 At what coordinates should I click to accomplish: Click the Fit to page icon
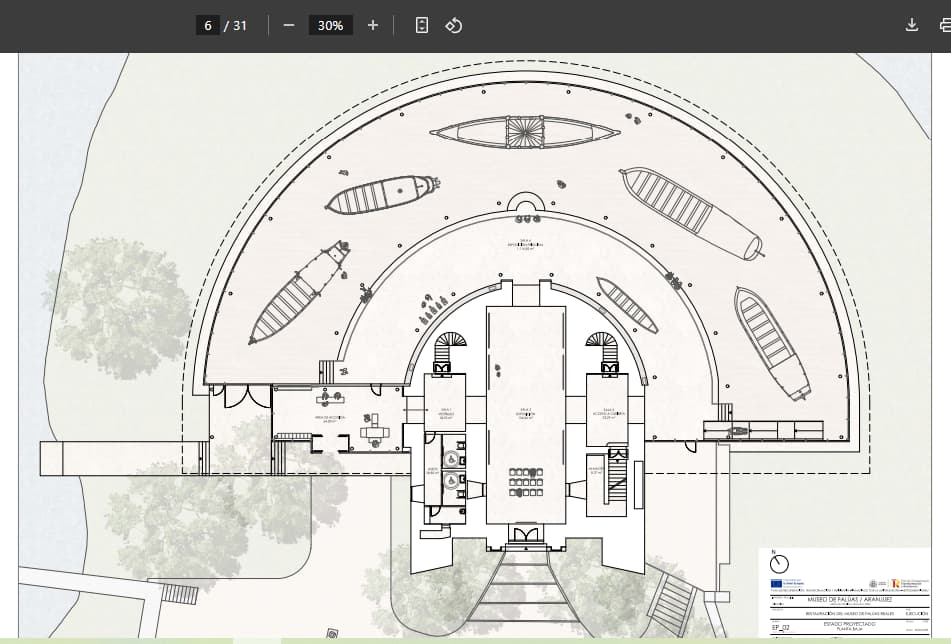[422, 25]
